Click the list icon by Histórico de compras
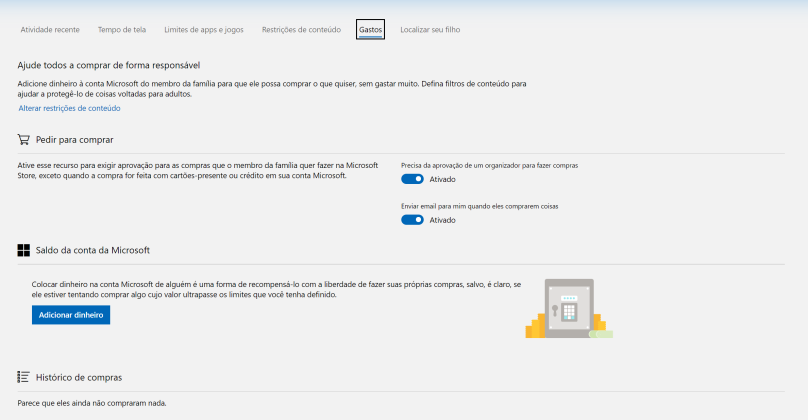The width and height of the screenshot is (808, 420). tap(24, 377)
